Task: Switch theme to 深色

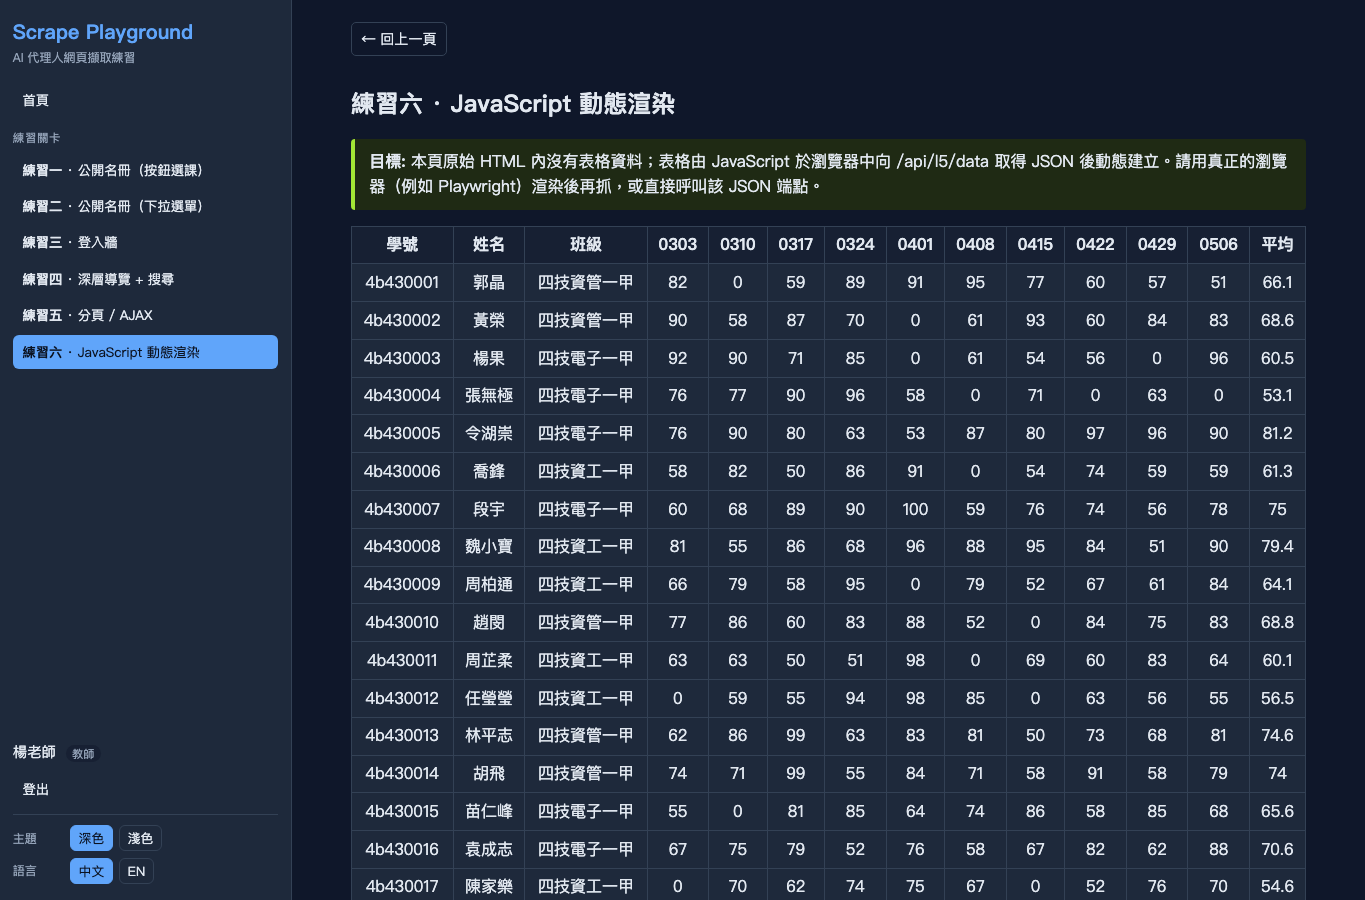Action: tap(91, 838)
